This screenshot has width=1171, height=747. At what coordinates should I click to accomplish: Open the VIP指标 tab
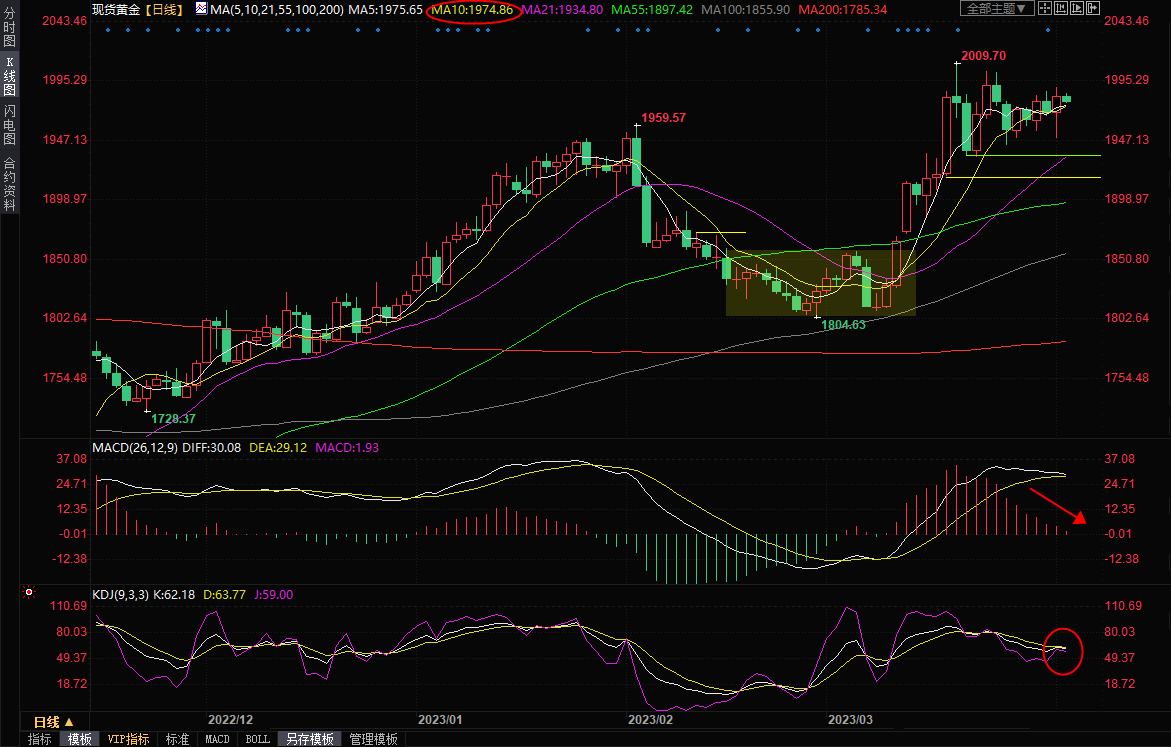coord(128,739)
